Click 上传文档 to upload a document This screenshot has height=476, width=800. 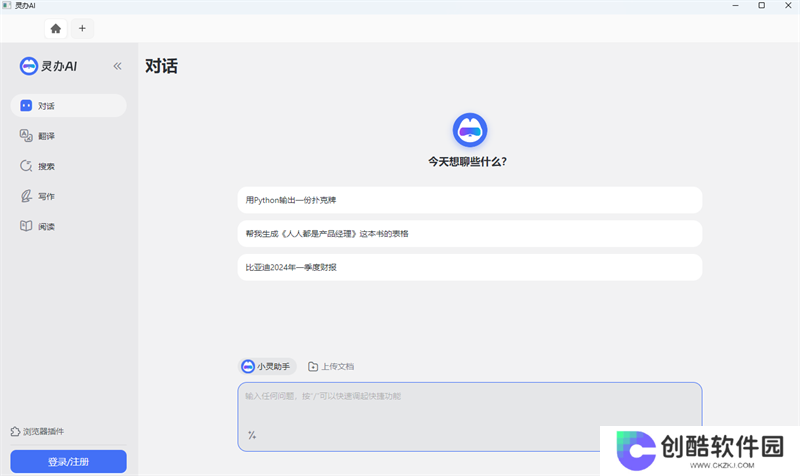coord(331,366)
